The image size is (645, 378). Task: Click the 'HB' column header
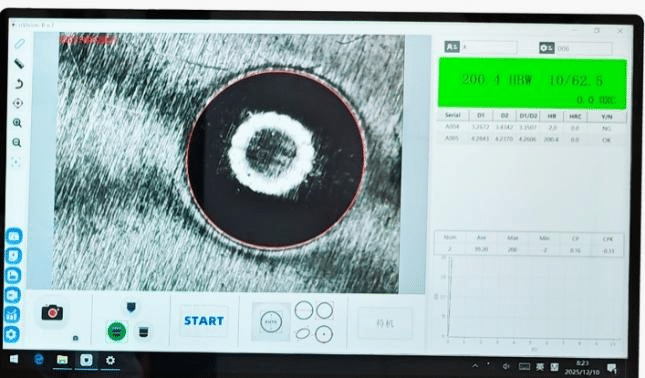click(552, 116)
